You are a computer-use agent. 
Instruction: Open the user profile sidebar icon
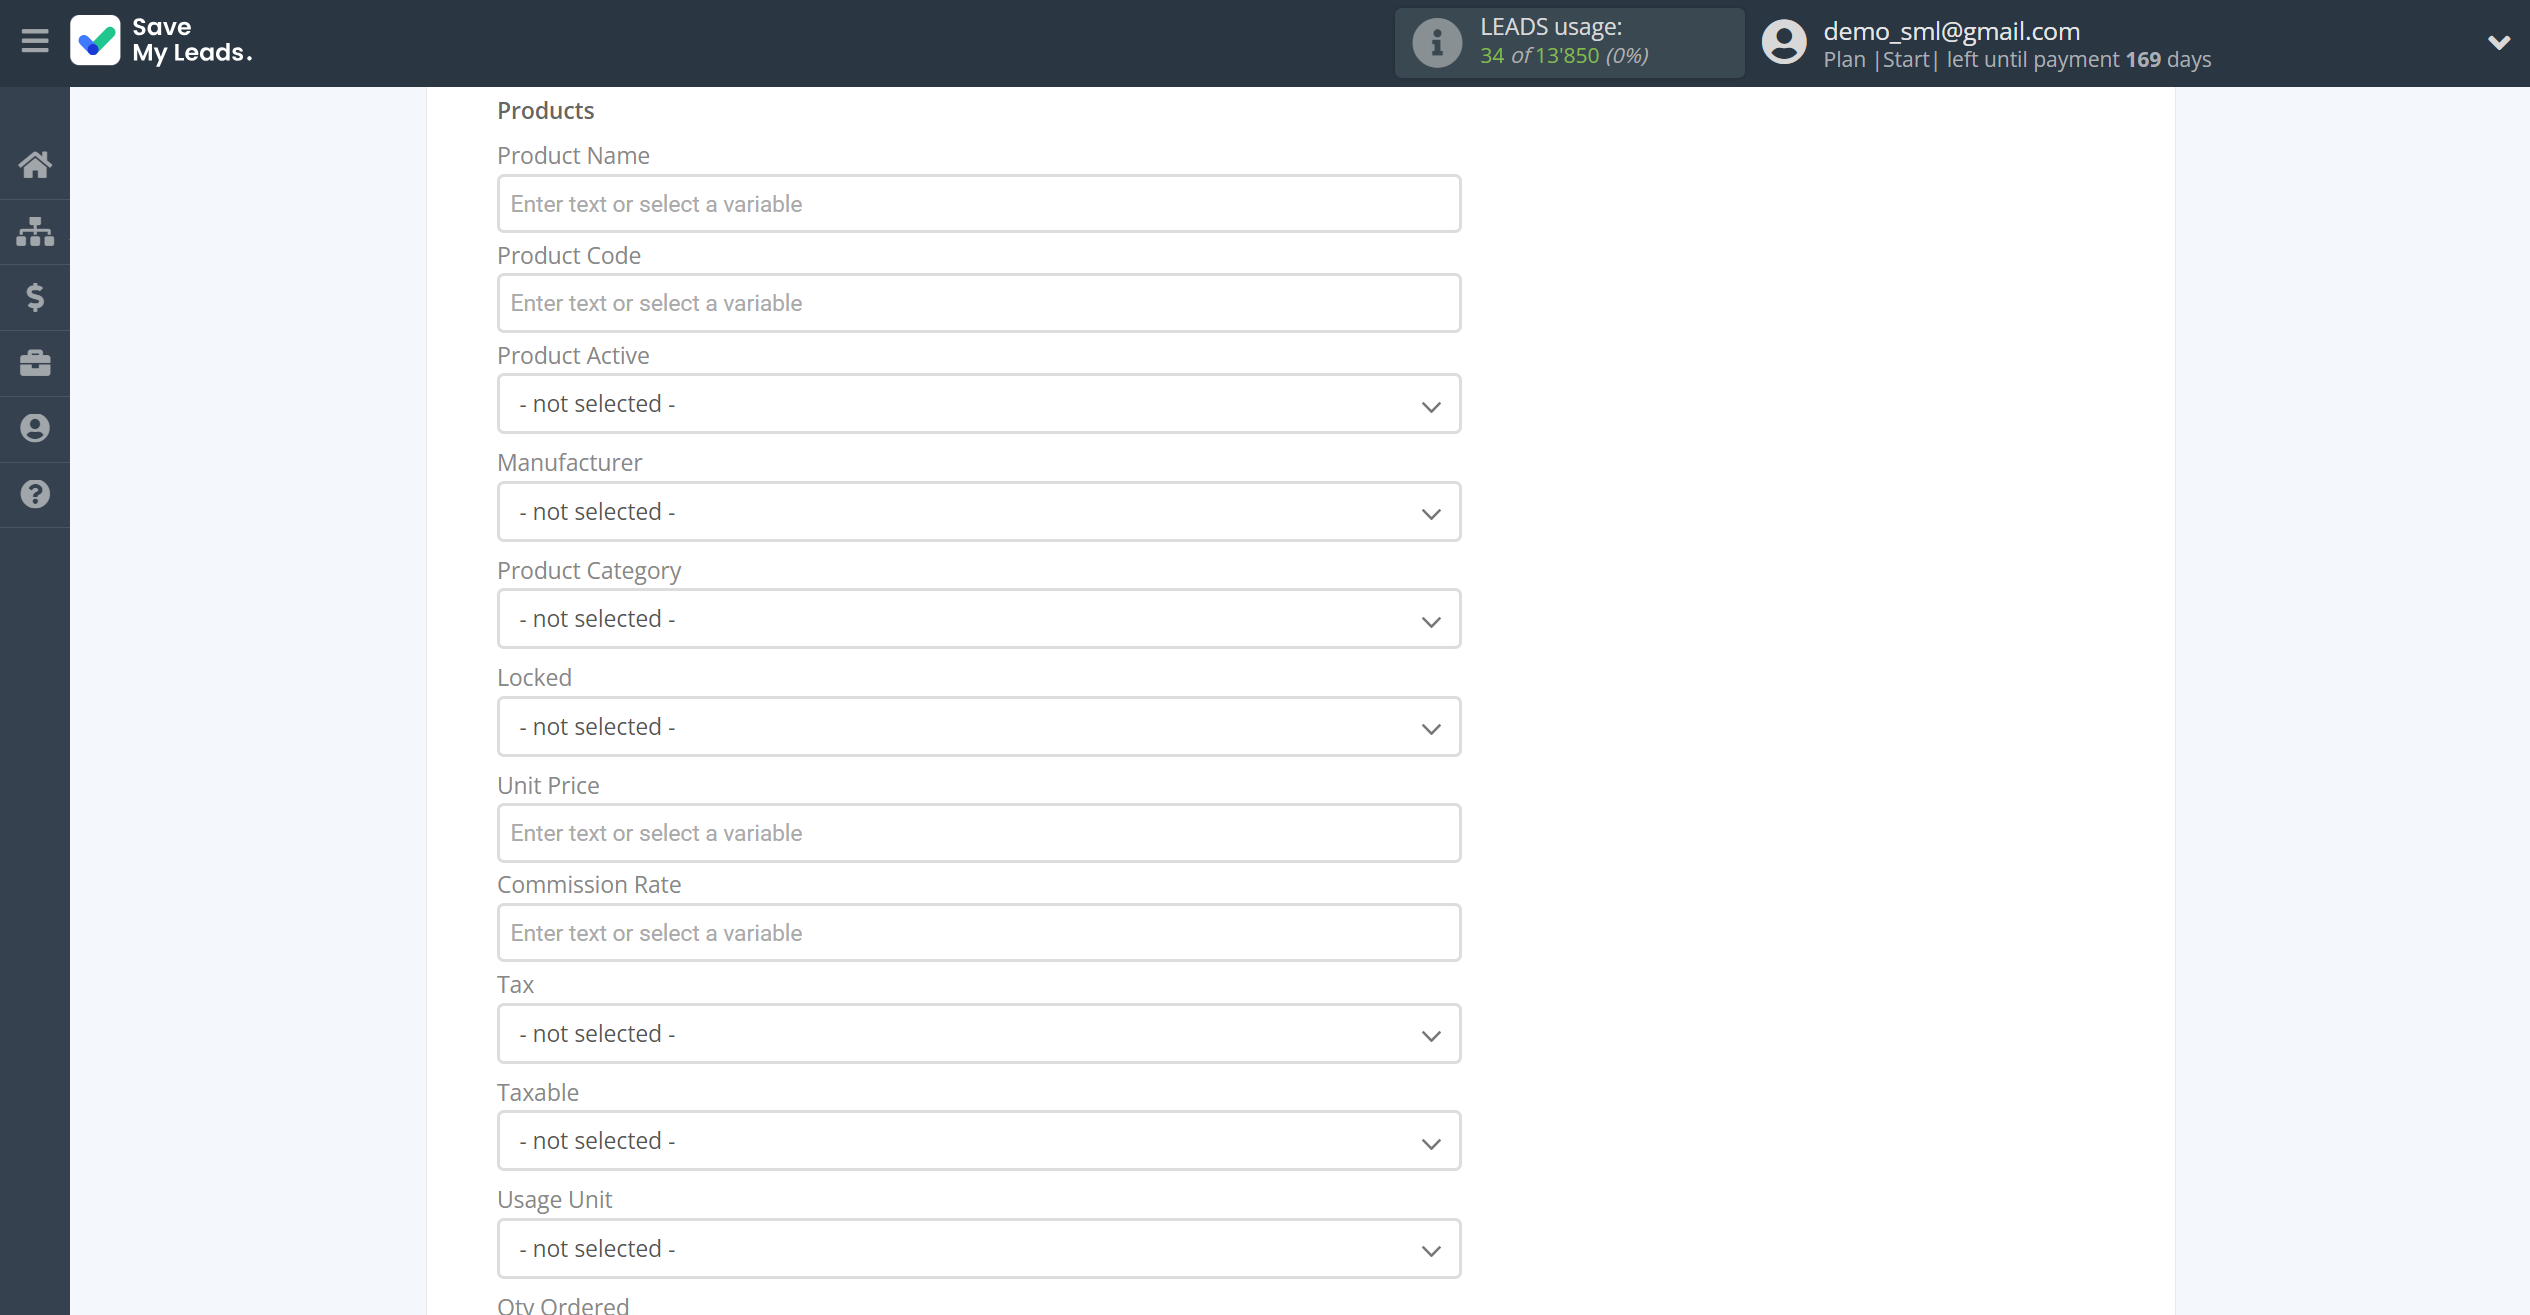(35, 428)
